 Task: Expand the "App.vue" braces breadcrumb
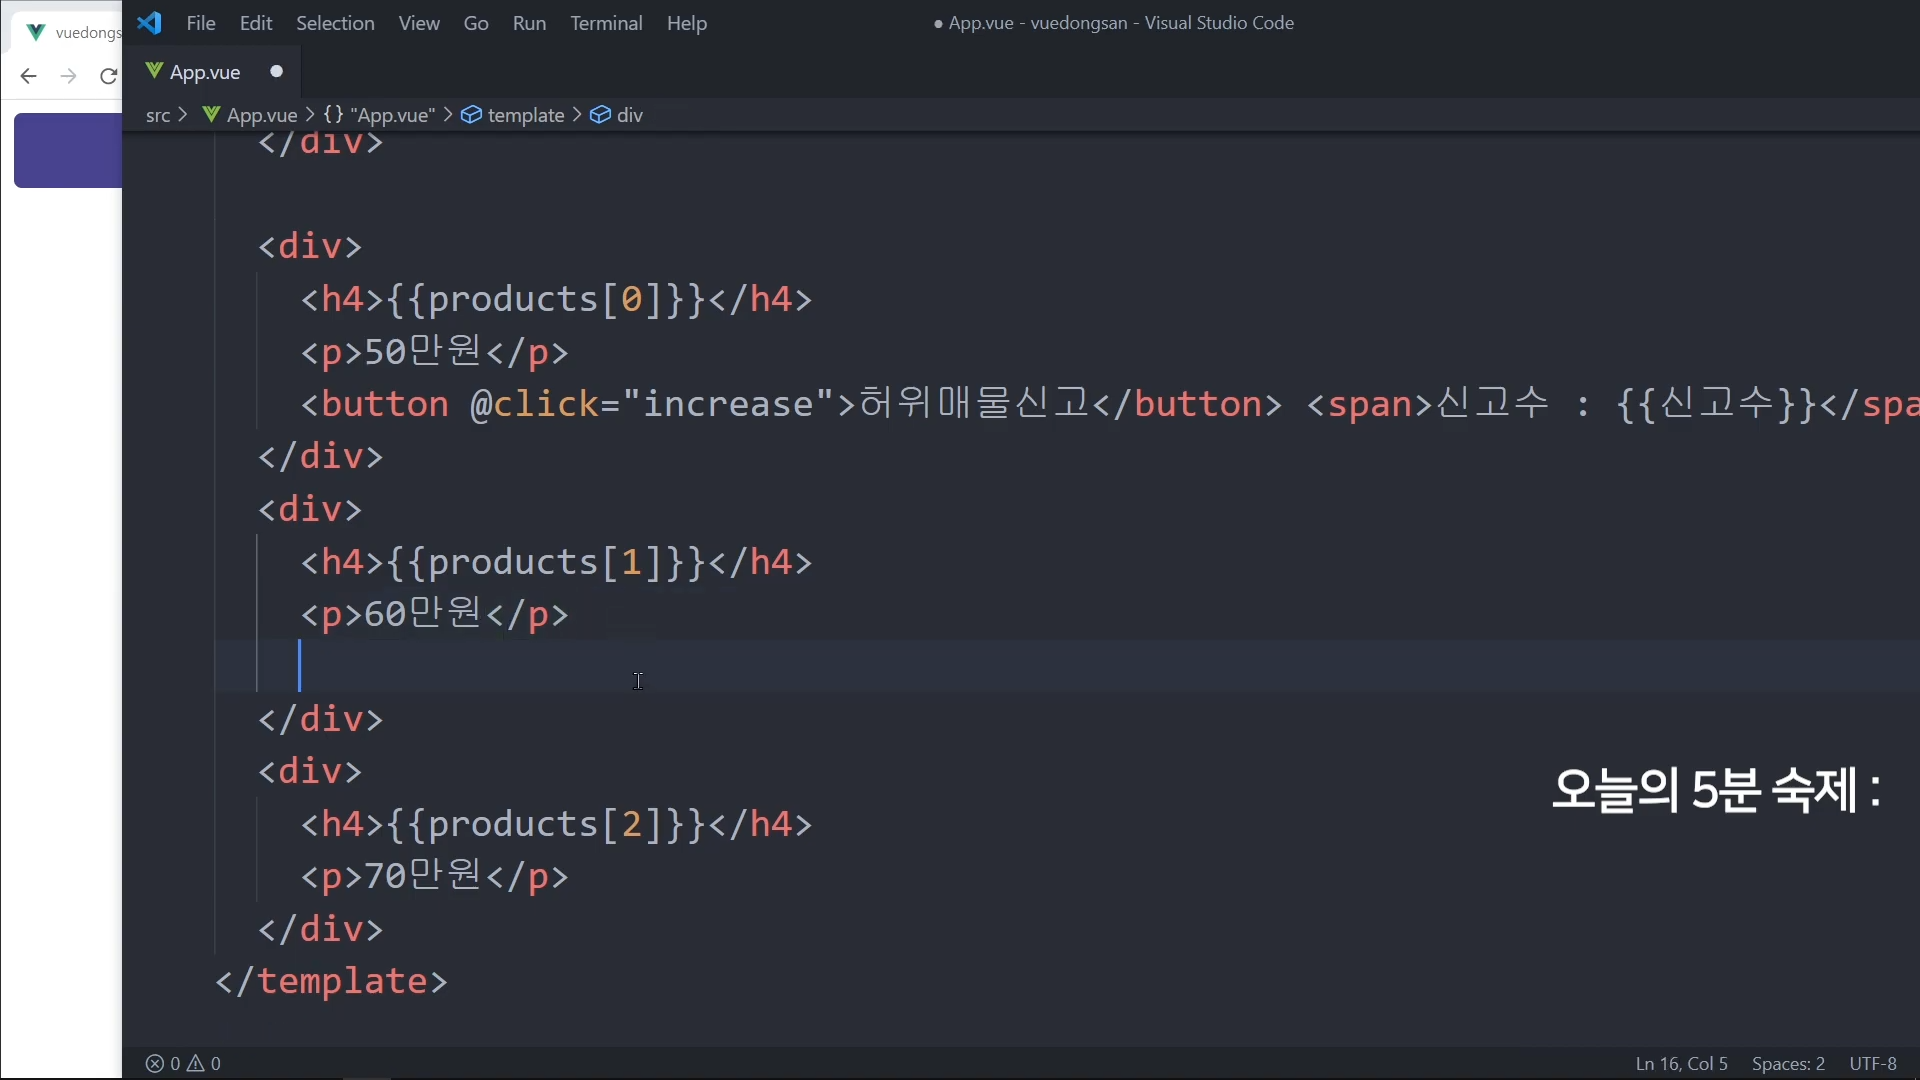[380, 115]
